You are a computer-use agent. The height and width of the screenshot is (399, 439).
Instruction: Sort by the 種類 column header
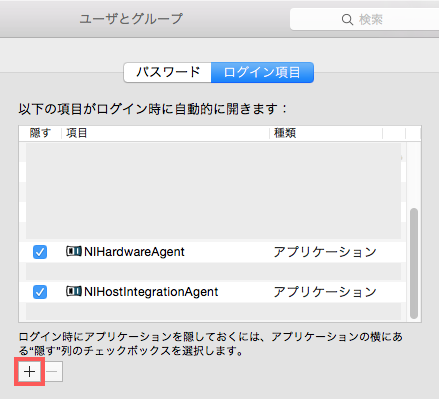pyautogui.click(x=326, y=133)
